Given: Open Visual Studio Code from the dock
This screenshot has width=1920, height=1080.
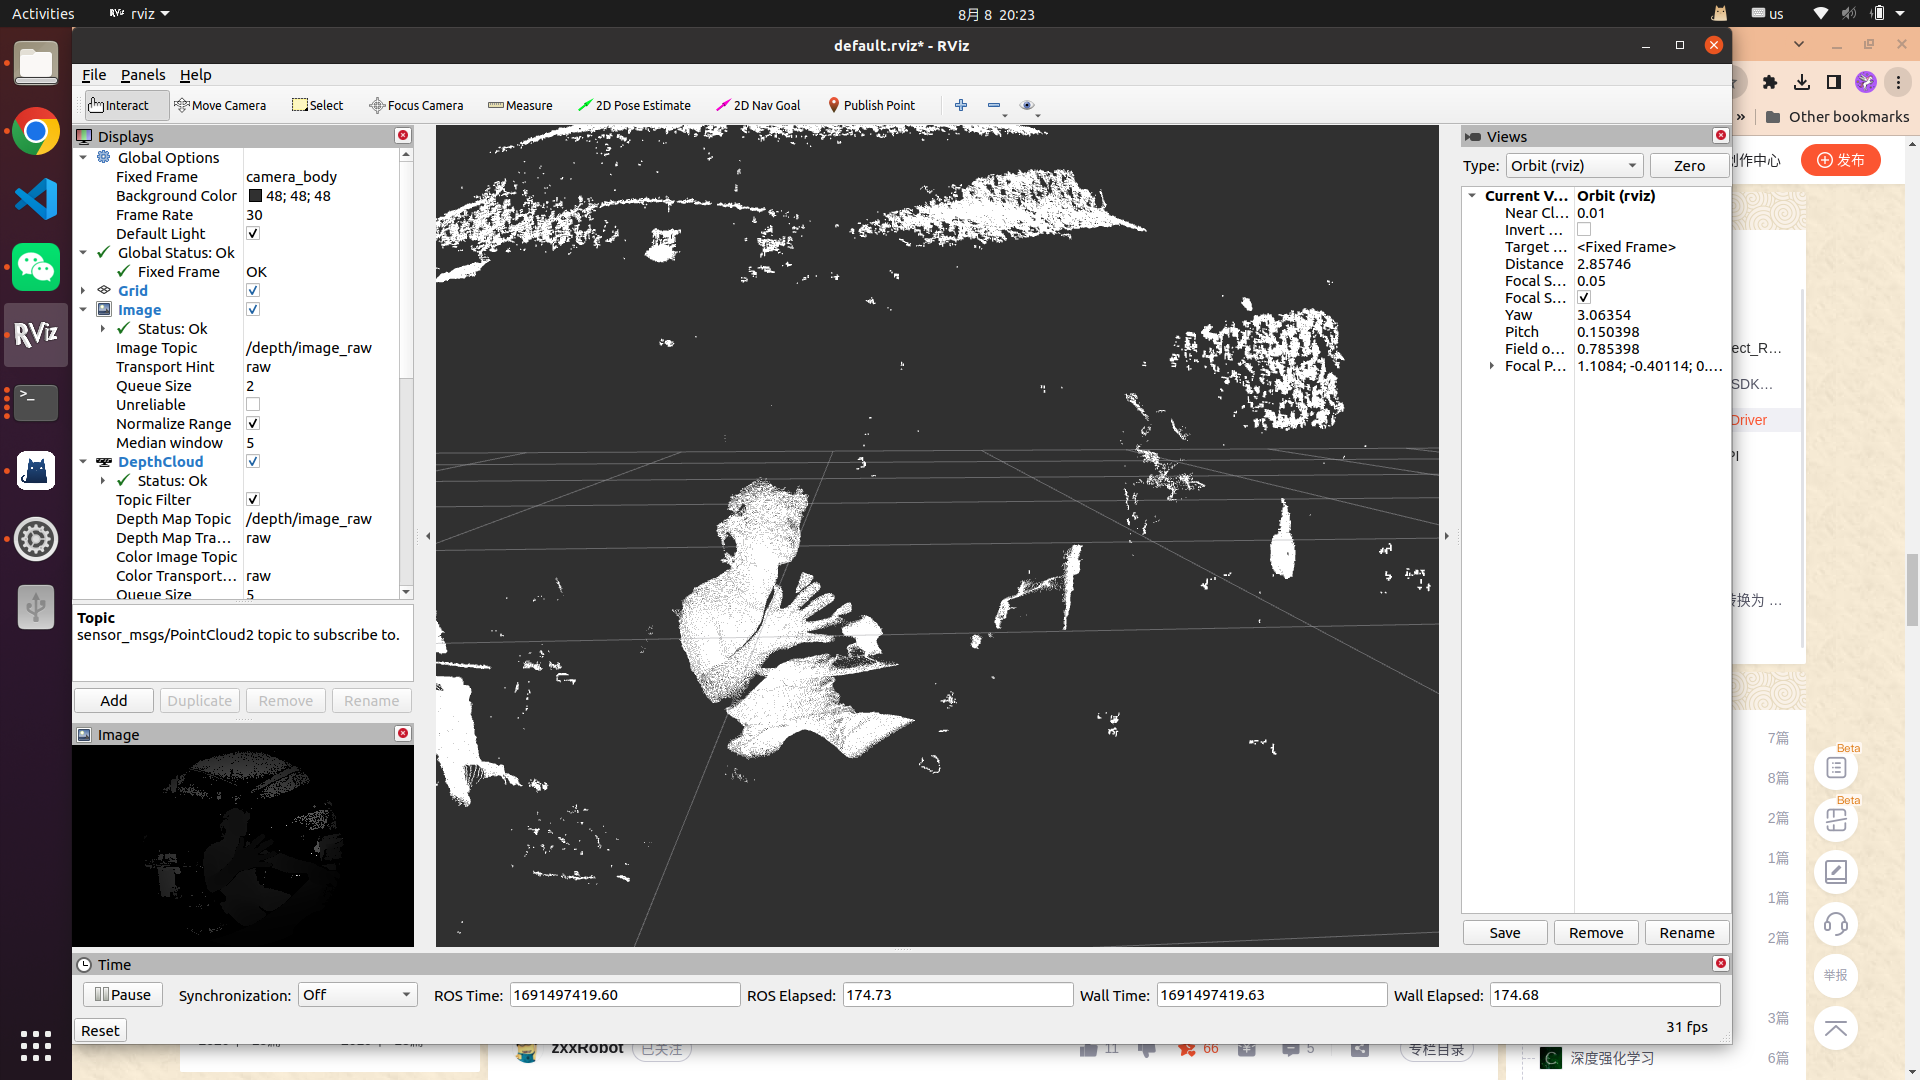Looking at the screenshot, I should [36, 200].
